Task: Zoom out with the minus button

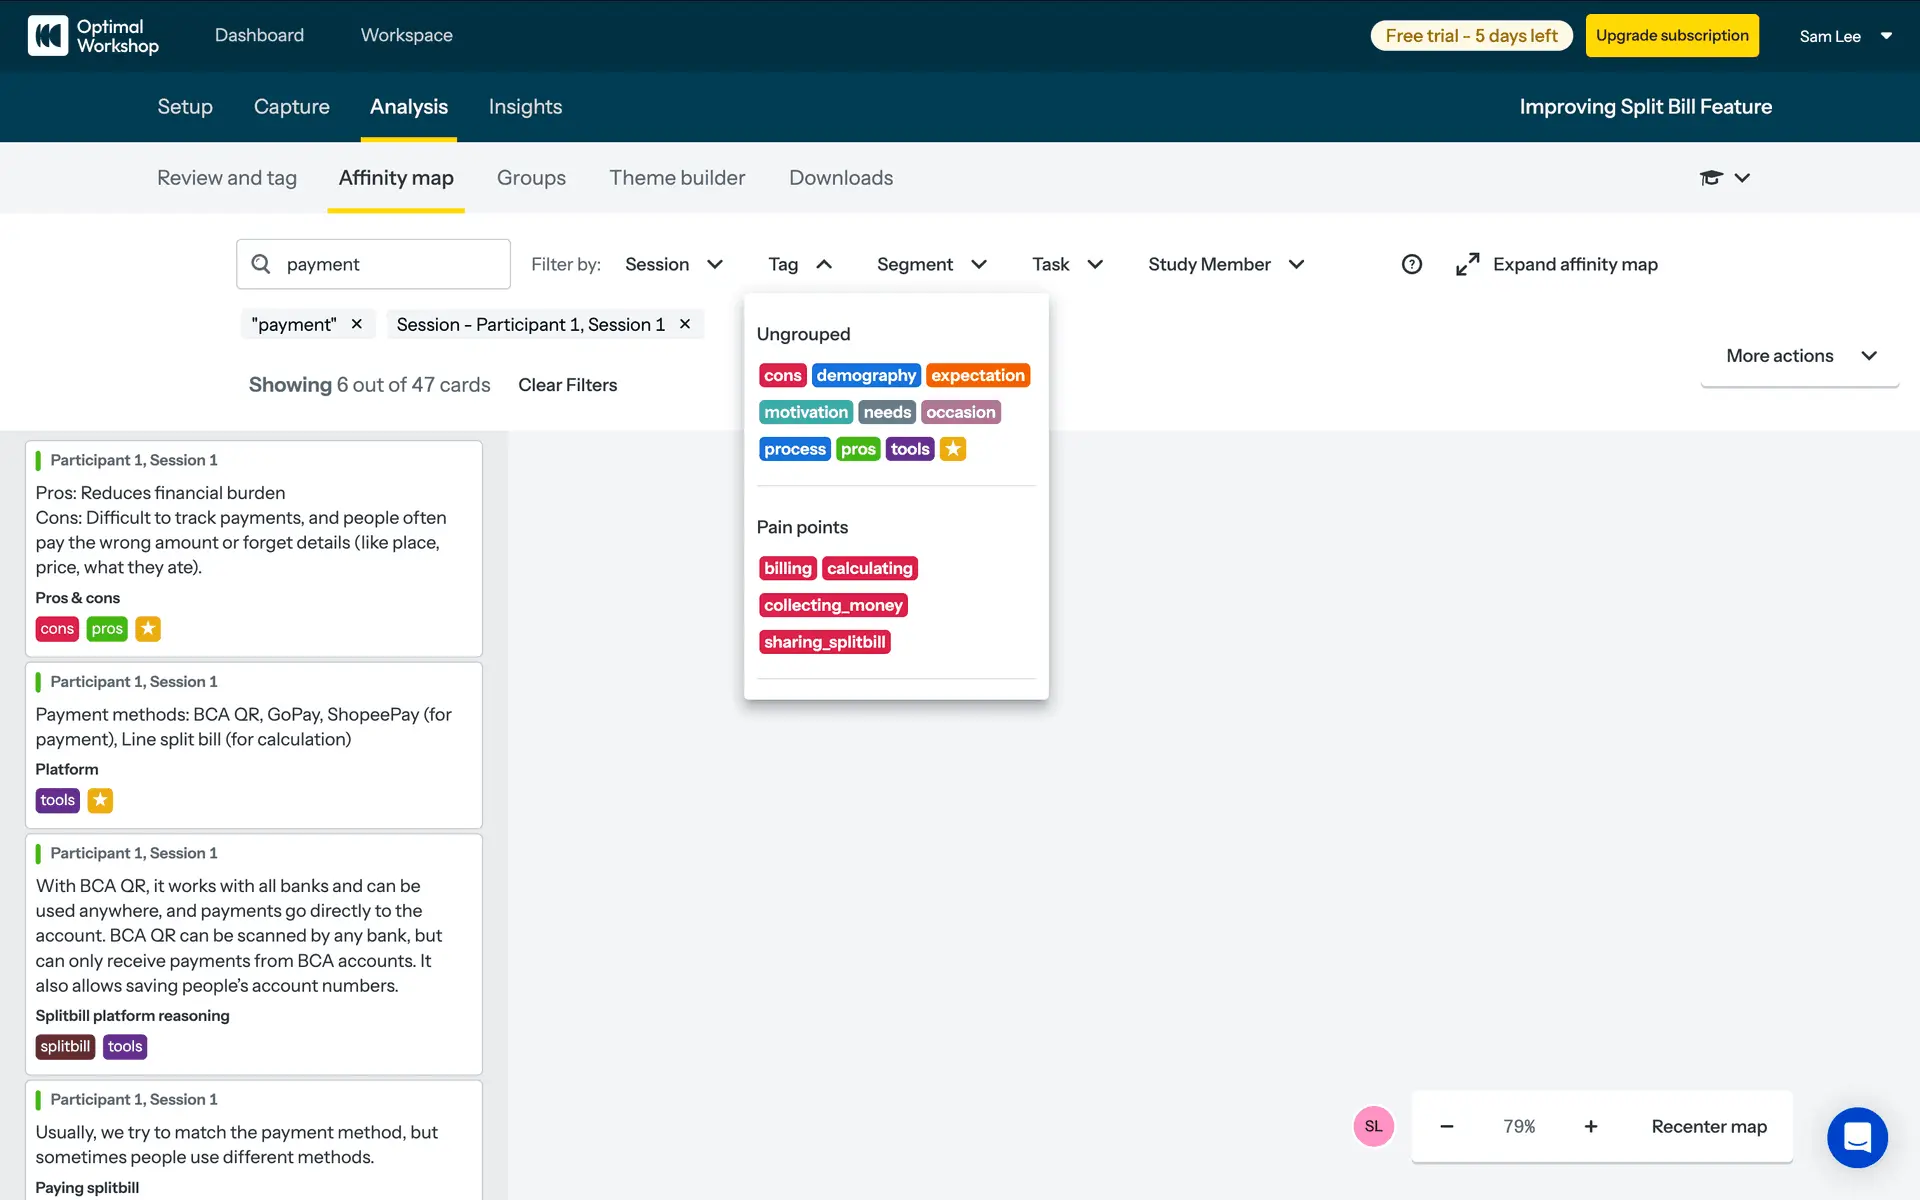Action: pyautogui.click(x=1447, y=1126)
